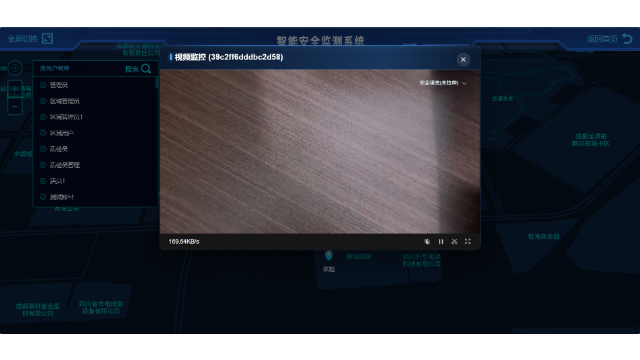
Task: Click the circle icon of the fifth user row
Action: point(43,149)
